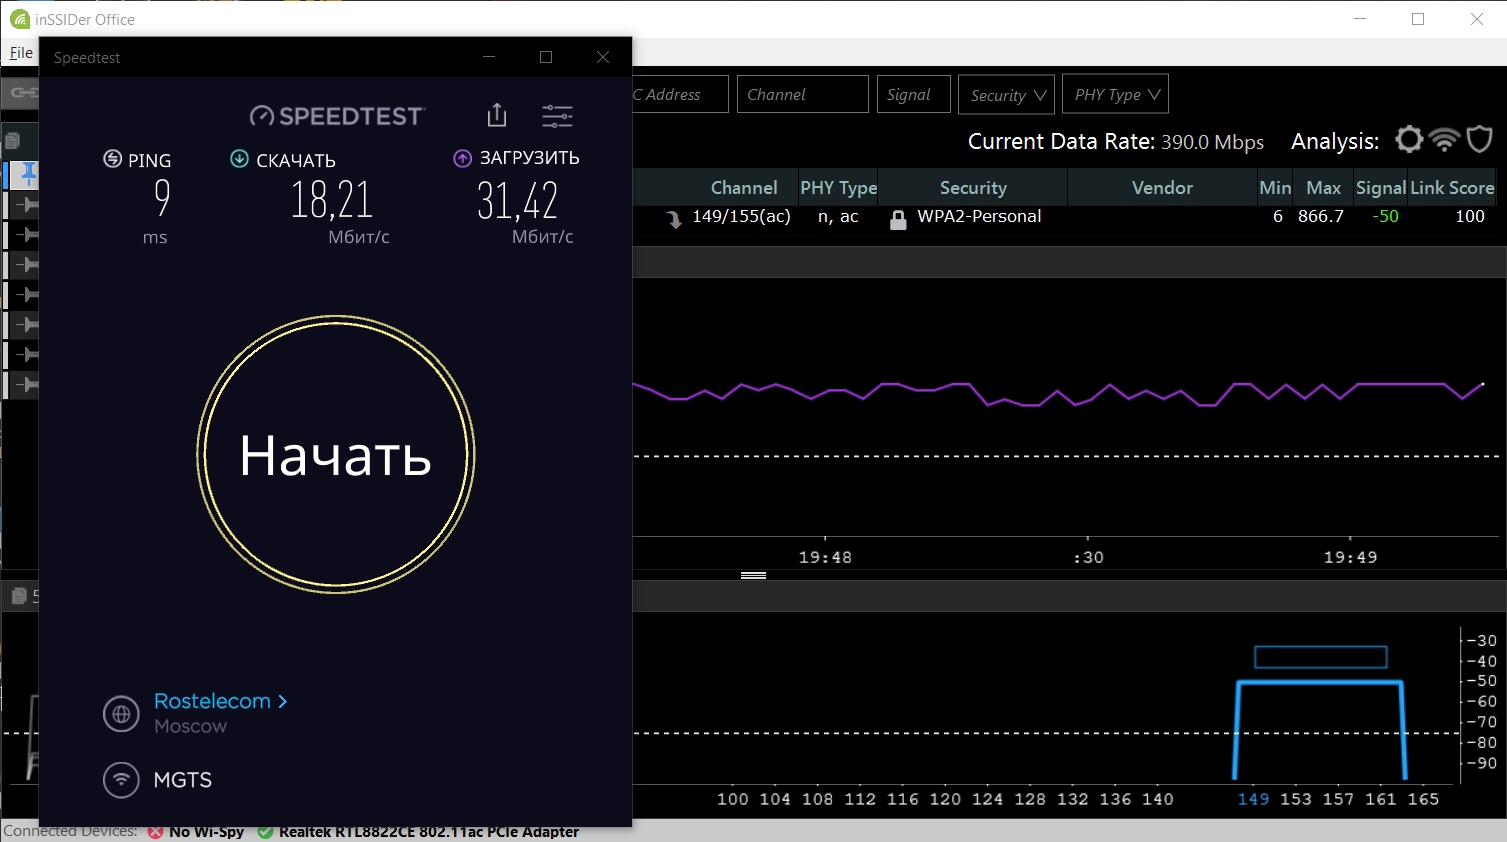Click the download arrow icon beside СКАЧАТЬ
Viewport: 1507px width, 842px height.
[239, 159]
